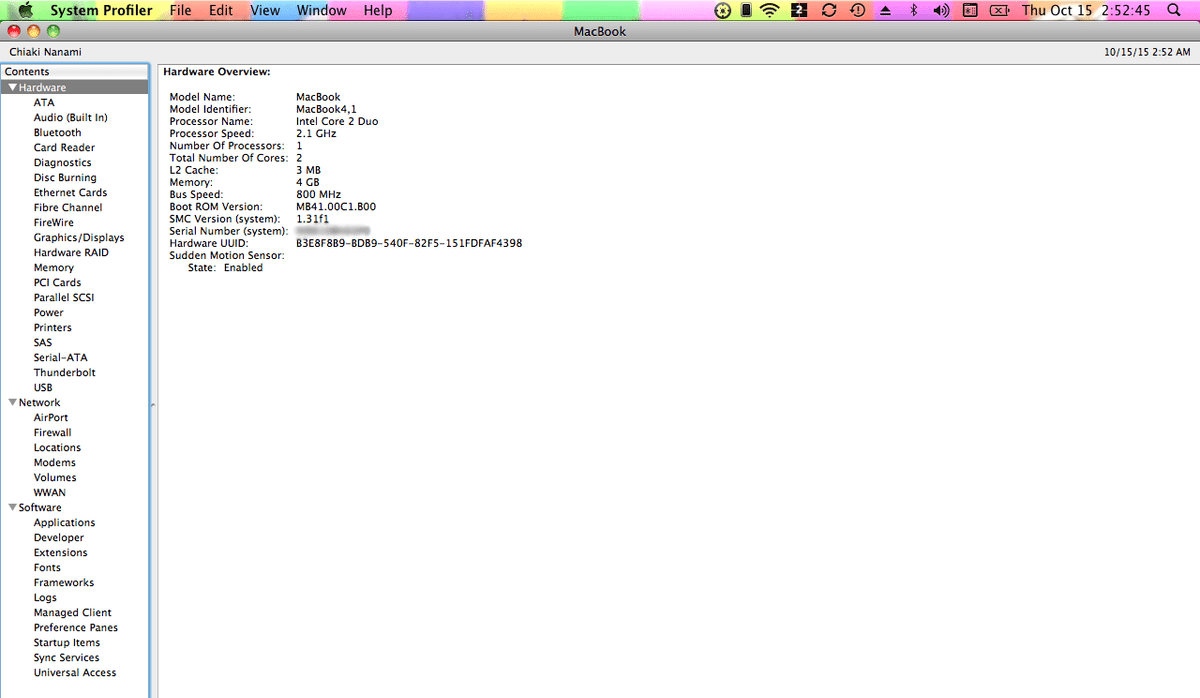Screen dimensions: 1200x698
Task: Click the sync arrows menu bar icon
Action: click(x=828, y=10)
